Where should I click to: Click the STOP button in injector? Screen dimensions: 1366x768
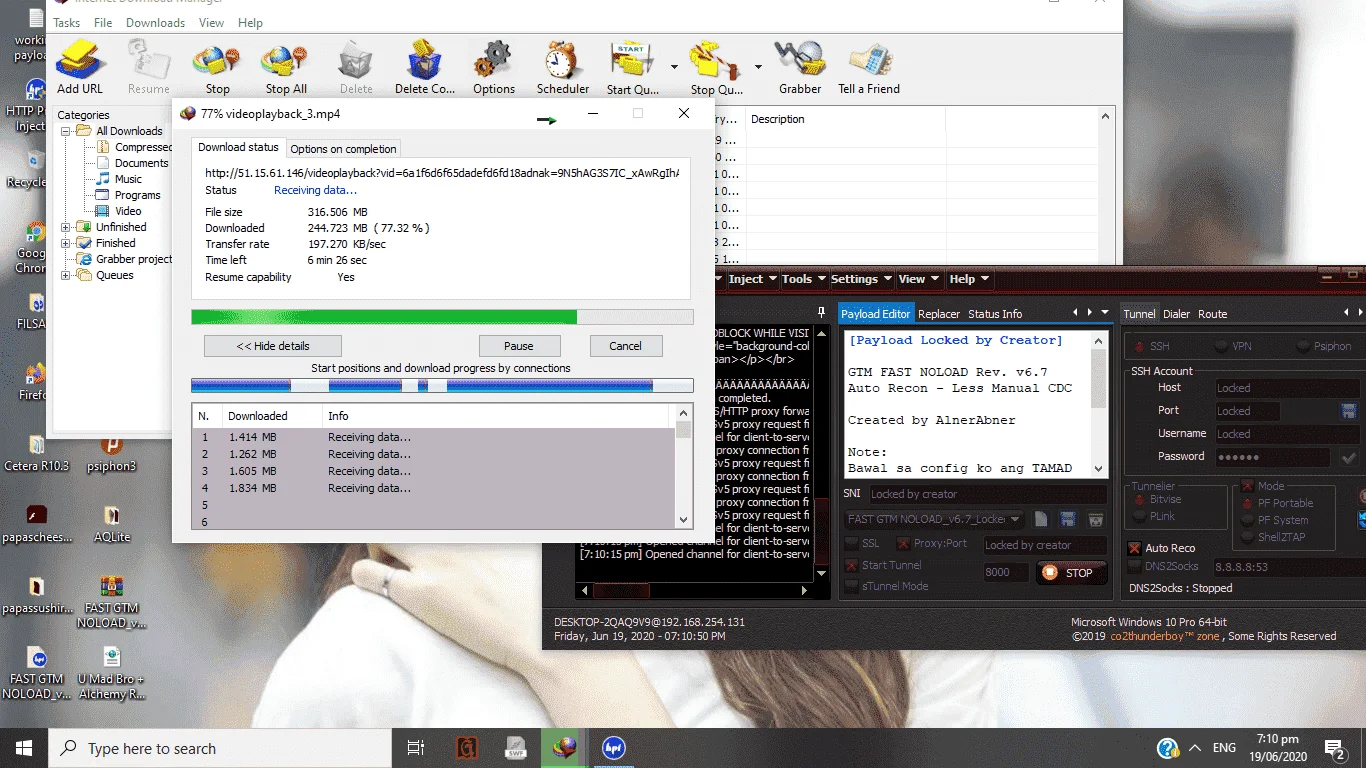point(1071,573)
